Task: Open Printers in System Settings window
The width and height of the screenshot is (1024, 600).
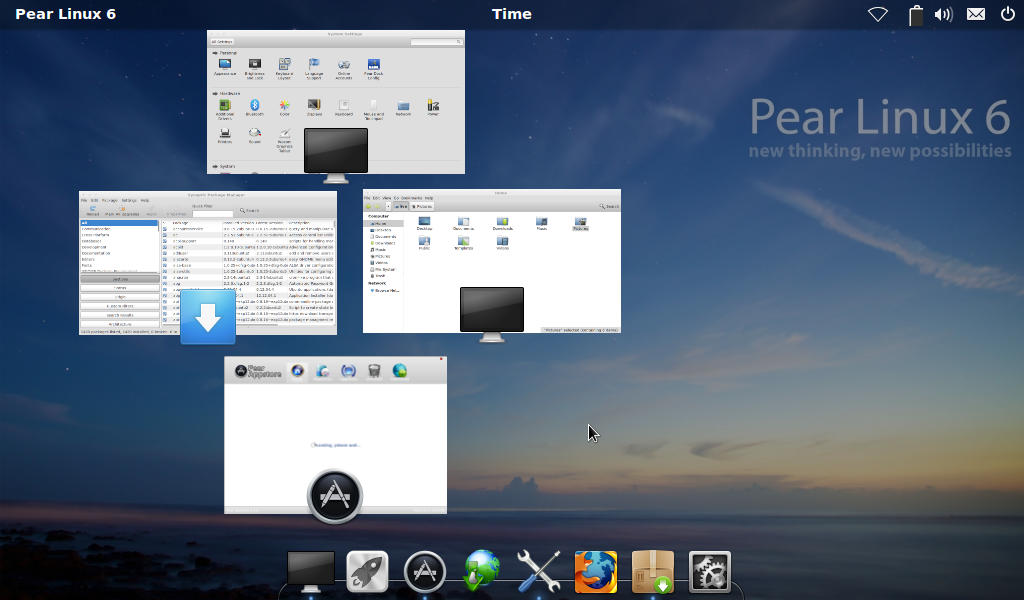Action: tap(225, 136)
